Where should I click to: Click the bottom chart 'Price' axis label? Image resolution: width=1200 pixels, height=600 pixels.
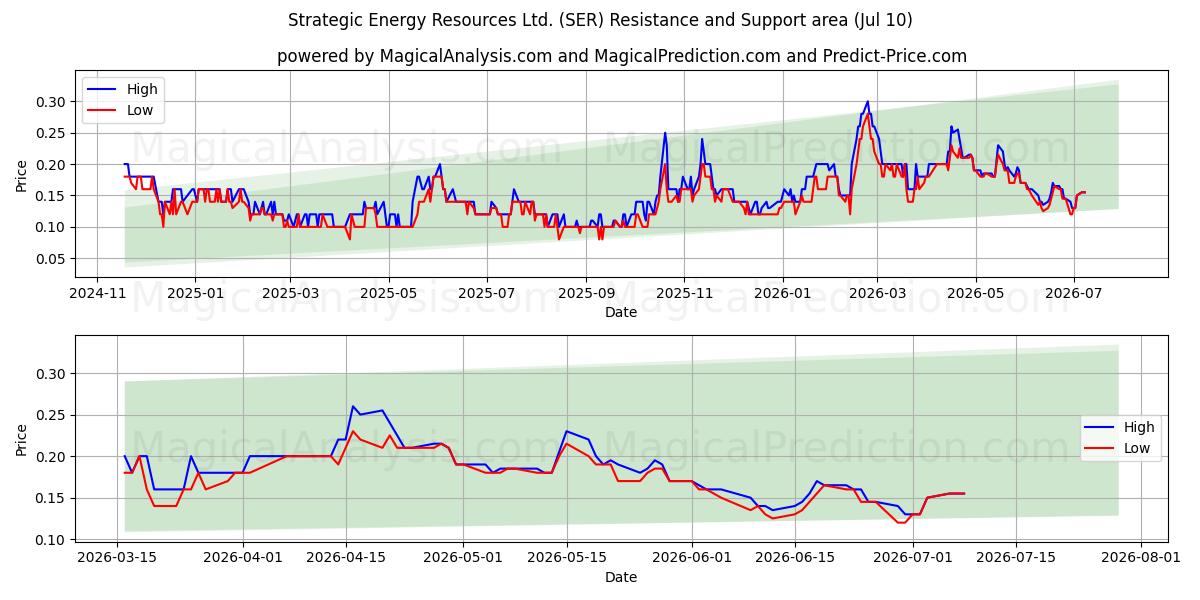click(22, 439)
